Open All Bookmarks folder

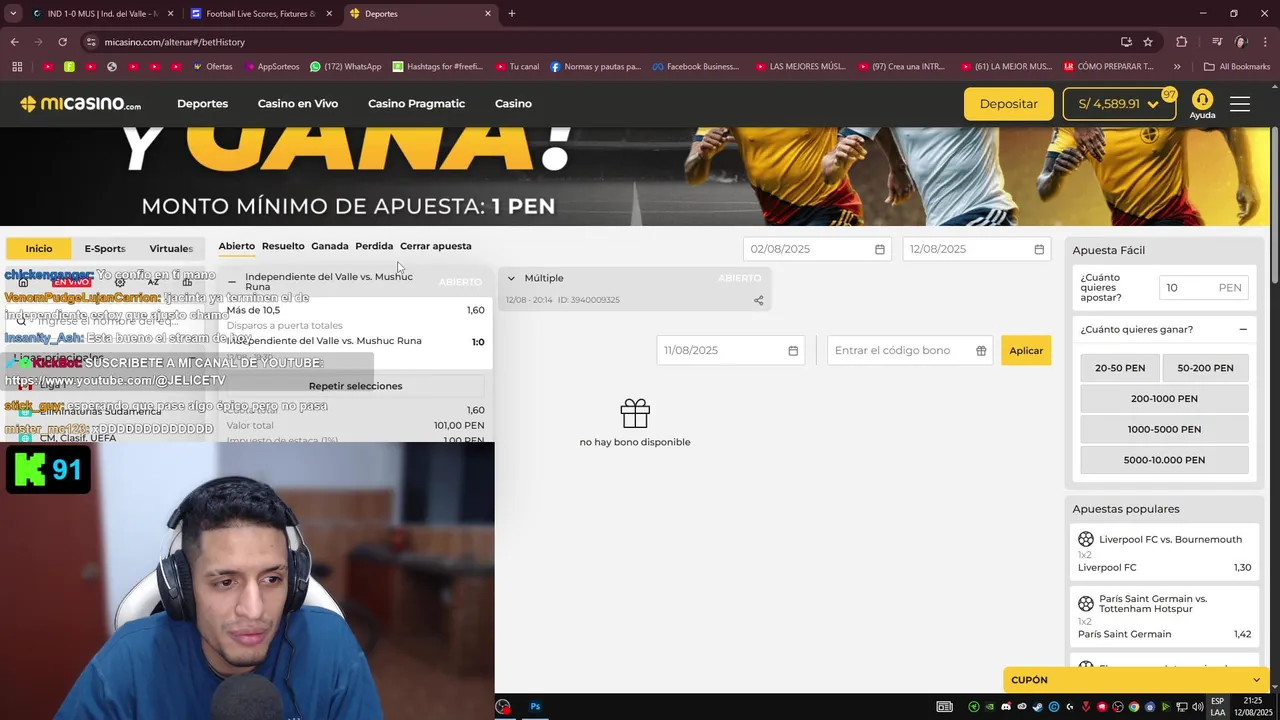click(1237, 67)
